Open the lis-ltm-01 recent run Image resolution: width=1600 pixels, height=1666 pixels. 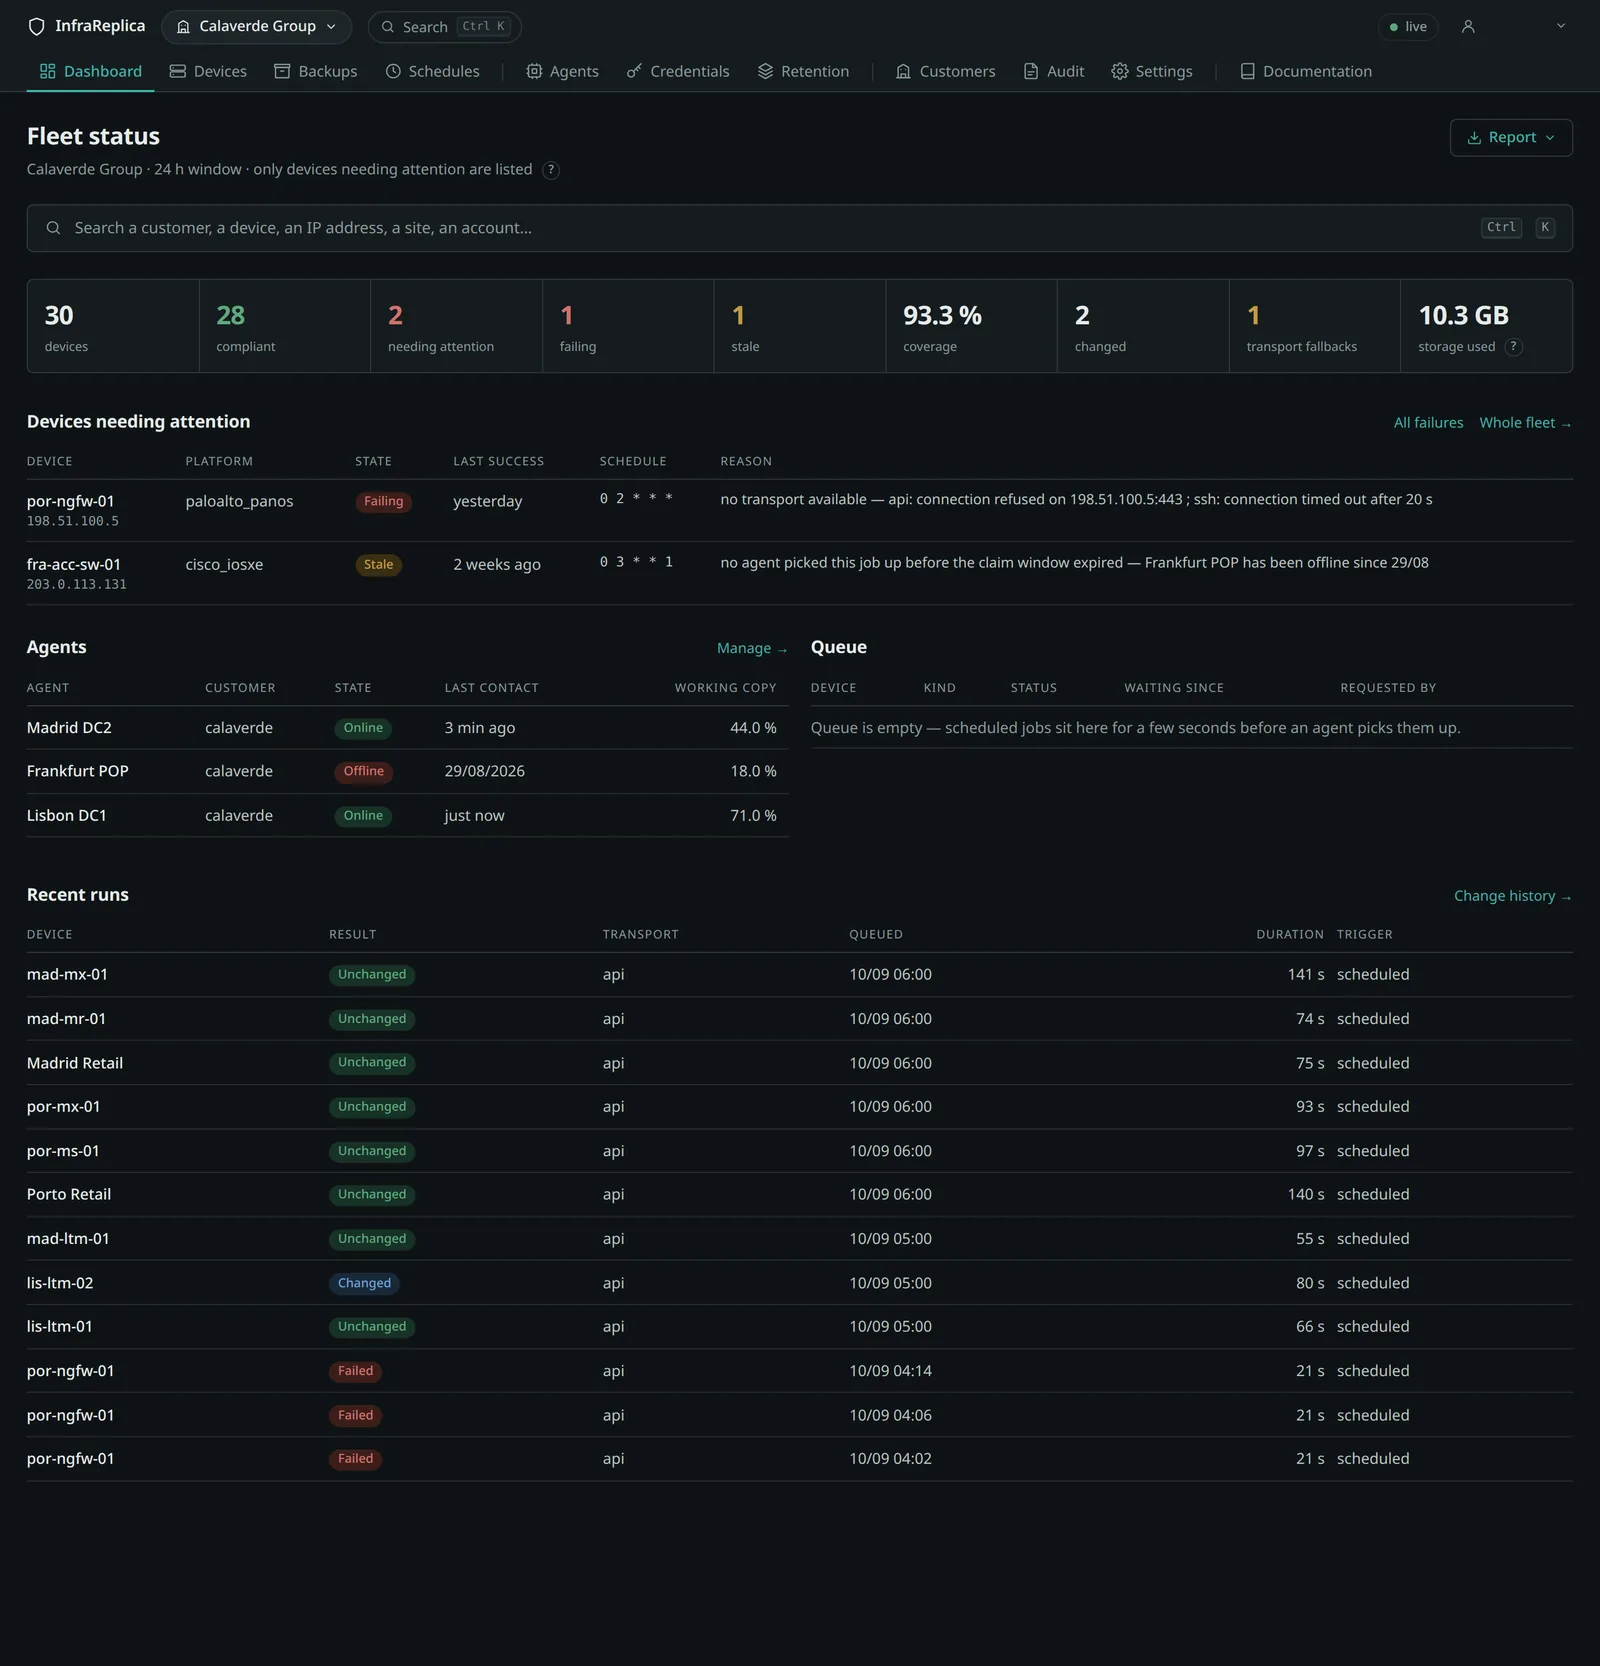click(800, 1326)
